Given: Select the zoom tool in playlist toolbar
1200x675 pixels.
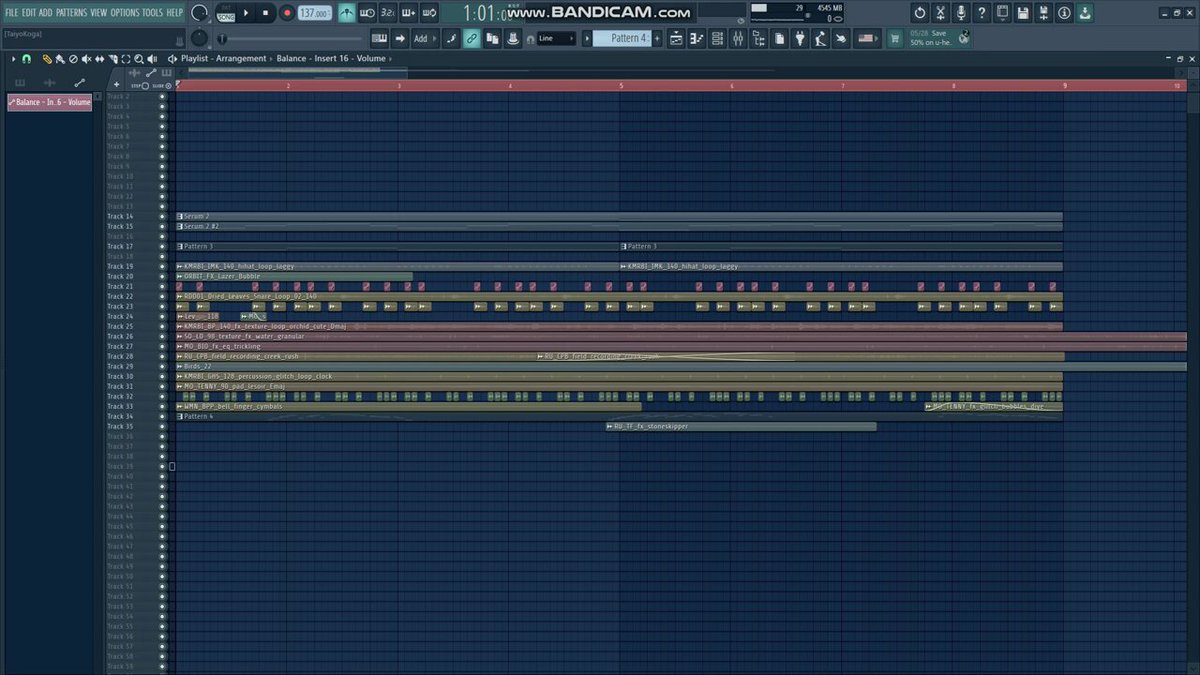Looking at the screenshot, I should (x=139, y=59).
